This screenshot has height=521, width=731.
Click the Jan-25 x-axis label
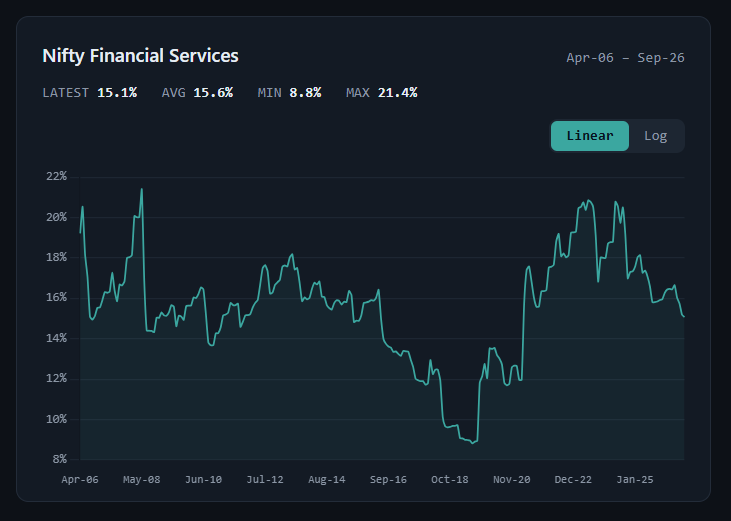635,480
